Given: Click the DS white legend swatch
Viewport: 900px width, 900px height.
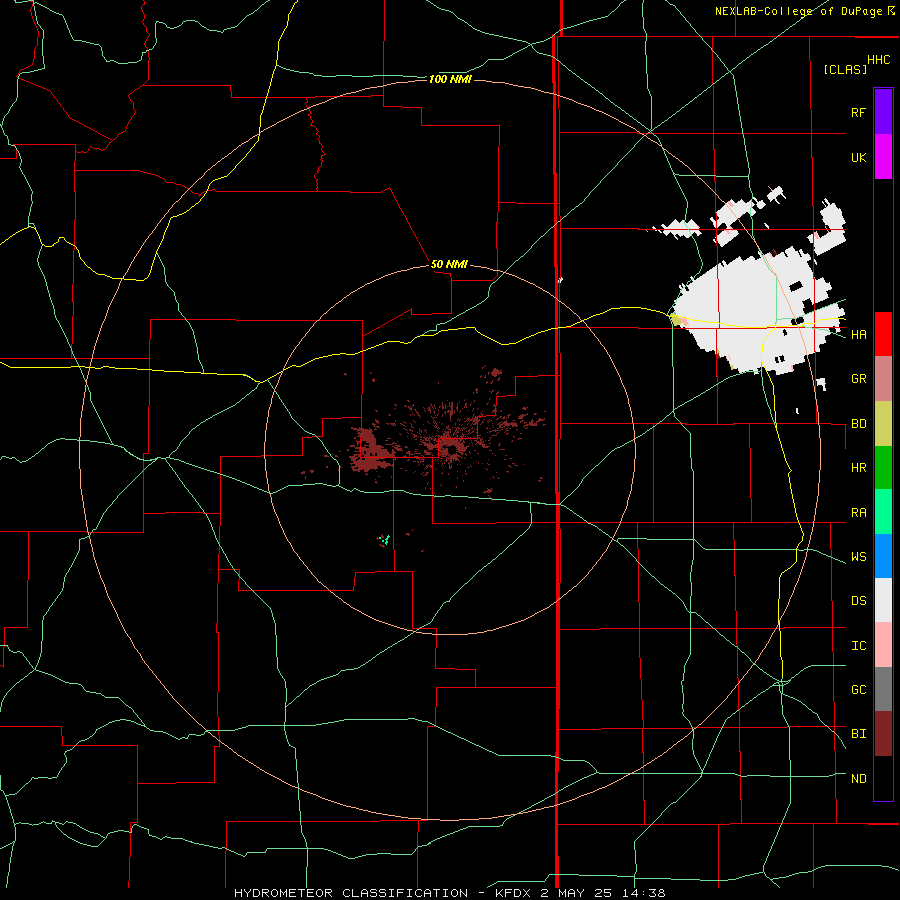Looking at the screenshot, I should click(883, 600).
